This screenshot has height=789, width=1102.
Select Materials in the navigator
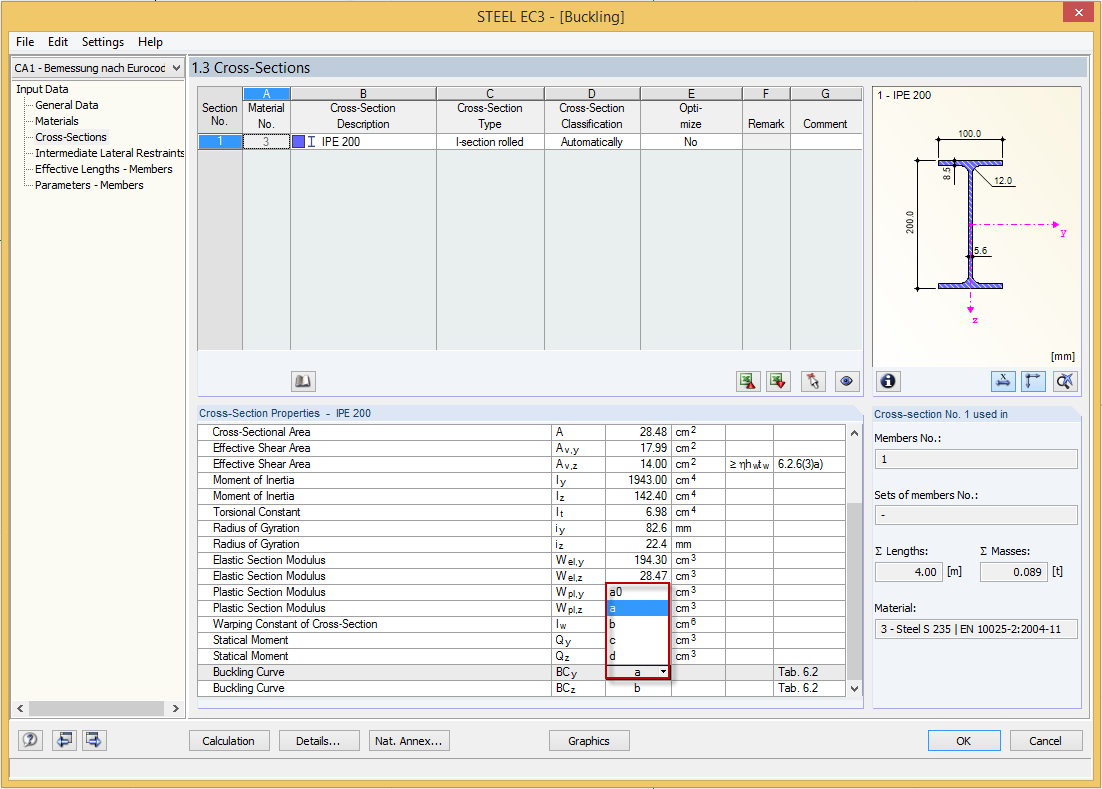57,122
